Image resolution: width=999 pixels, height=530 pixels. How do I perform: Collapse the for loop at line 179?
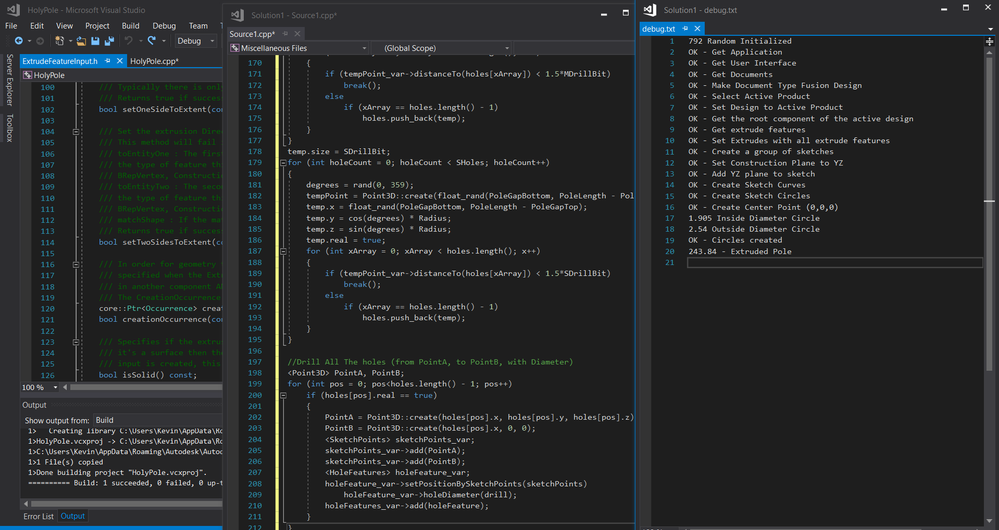(283, 163)
